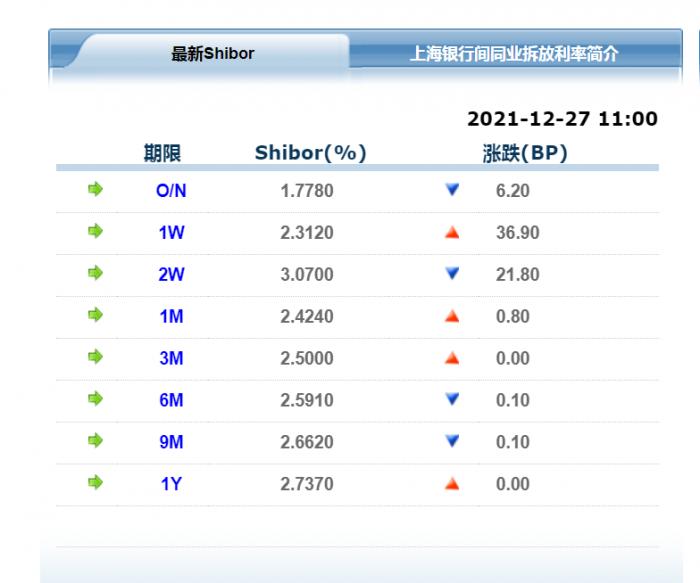The image size is (700, 583).
Task: Switch to the 最新Shibor tab
Action: (x=212, y=54)
